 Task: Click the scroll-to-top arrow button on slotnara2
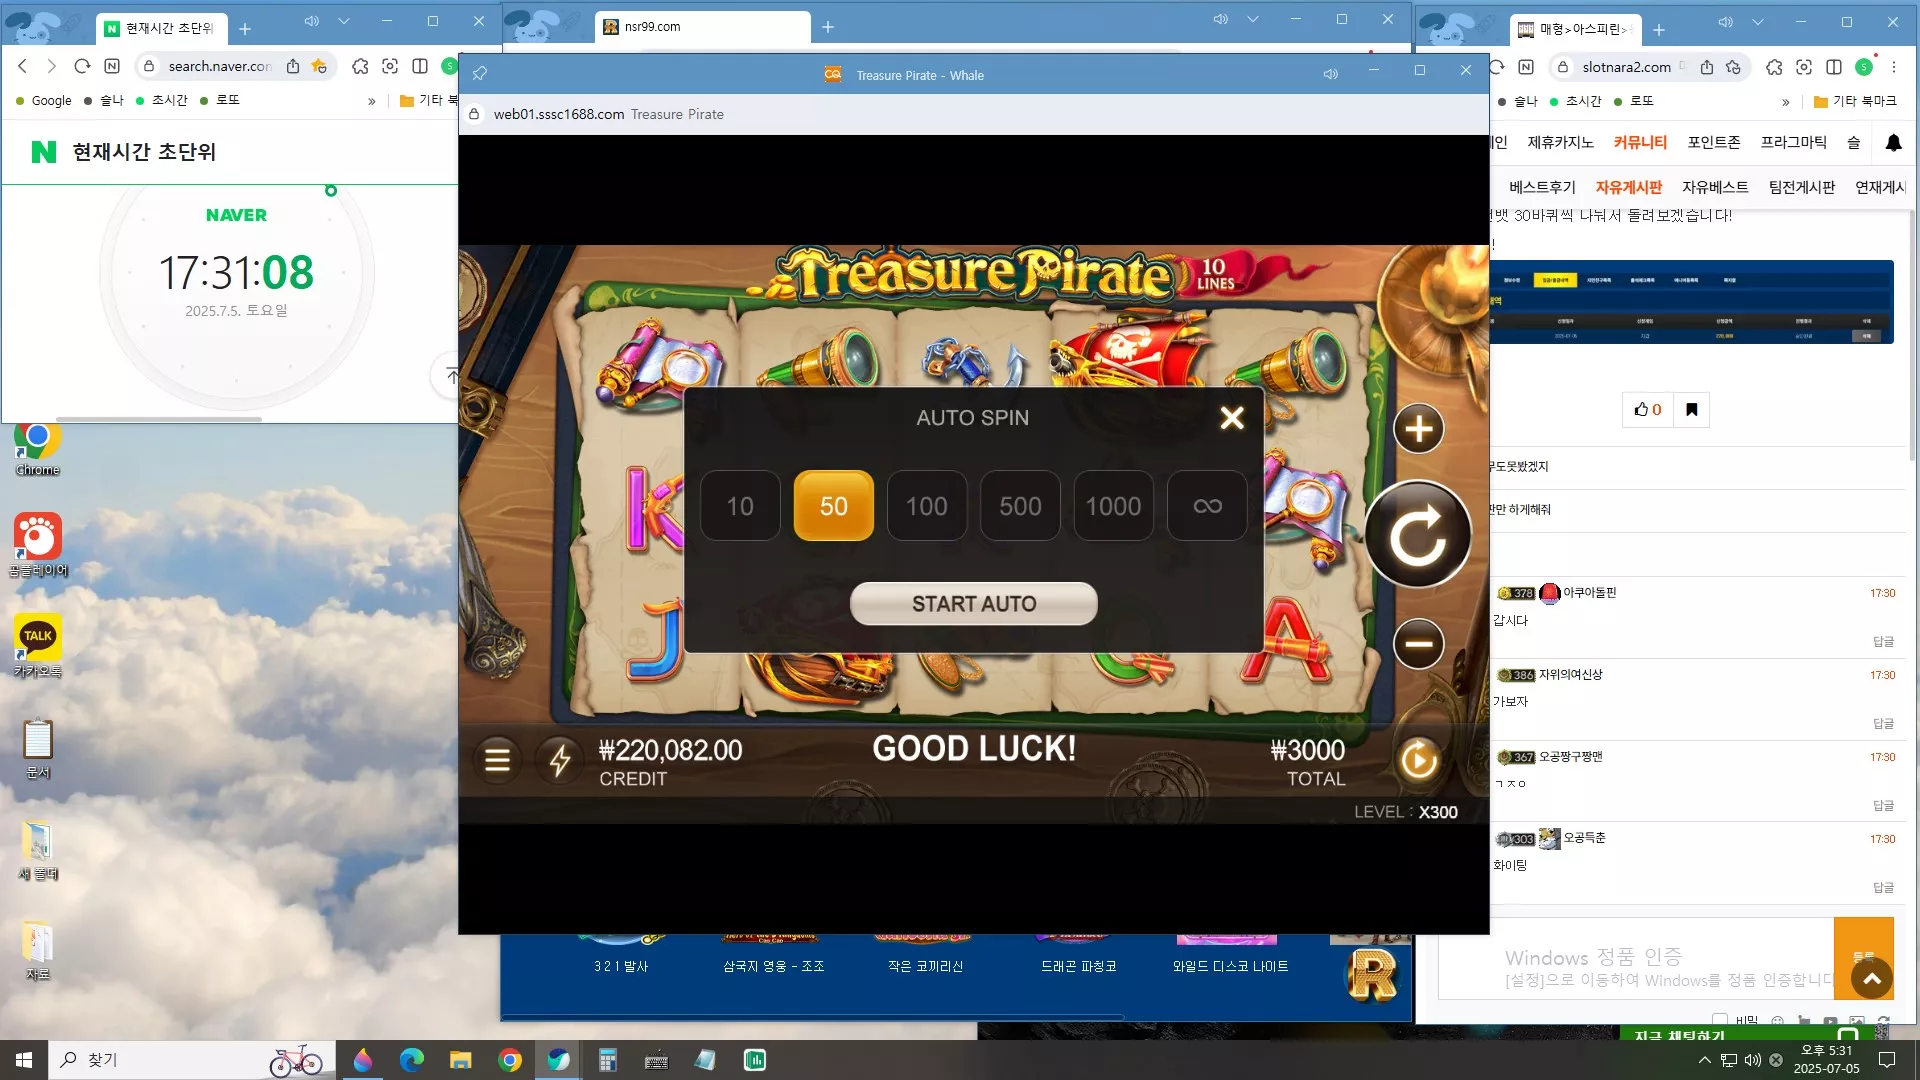[1872, 979]
